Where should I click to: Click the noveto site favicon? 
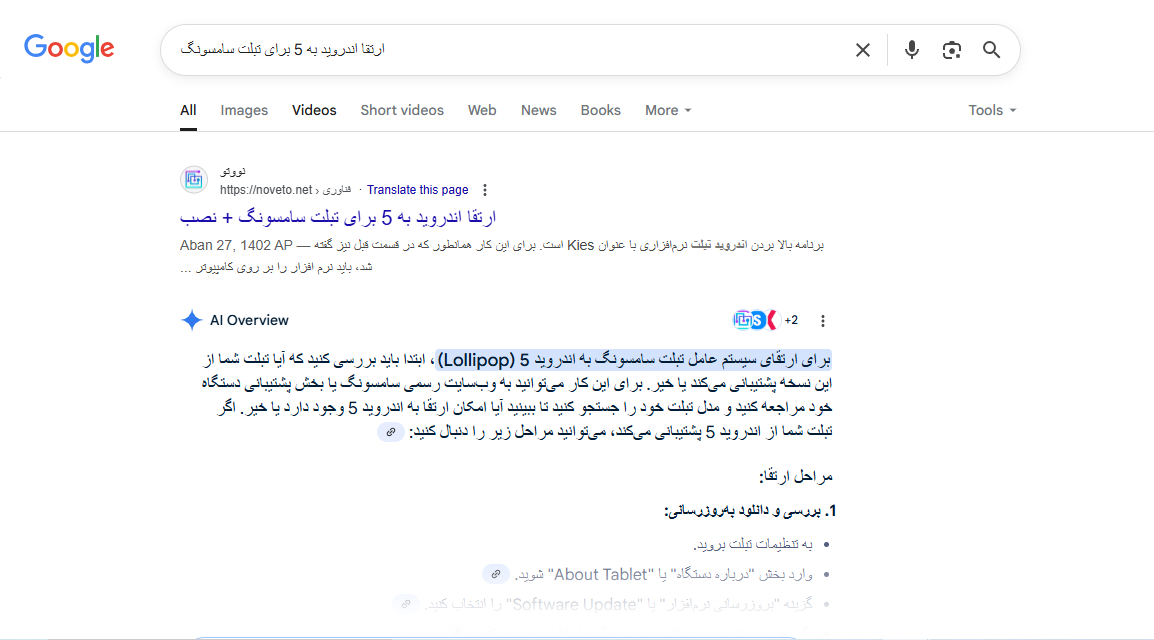tap(194, 179)
